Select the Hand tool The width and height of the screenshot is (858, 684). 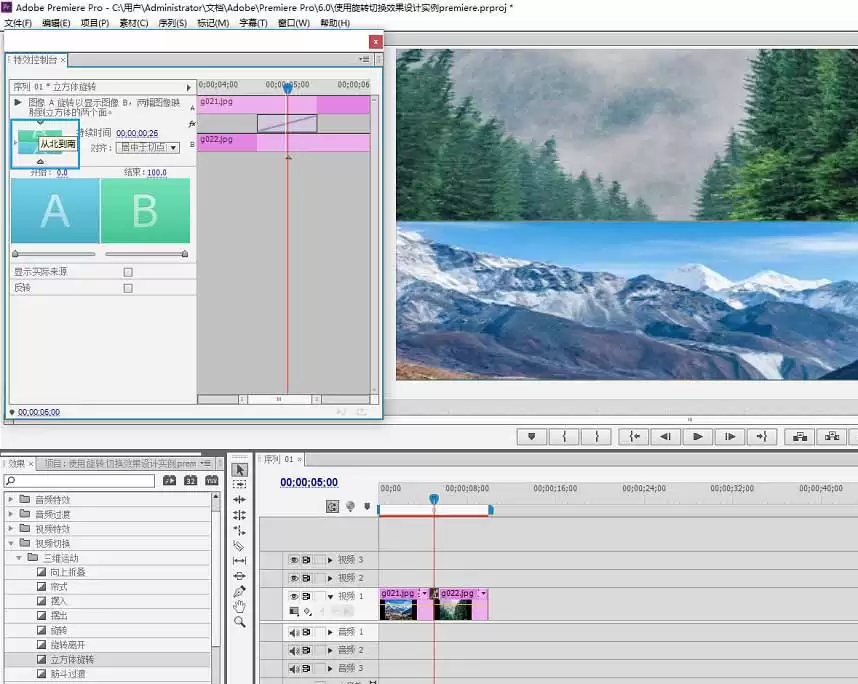tap(239, 606)
